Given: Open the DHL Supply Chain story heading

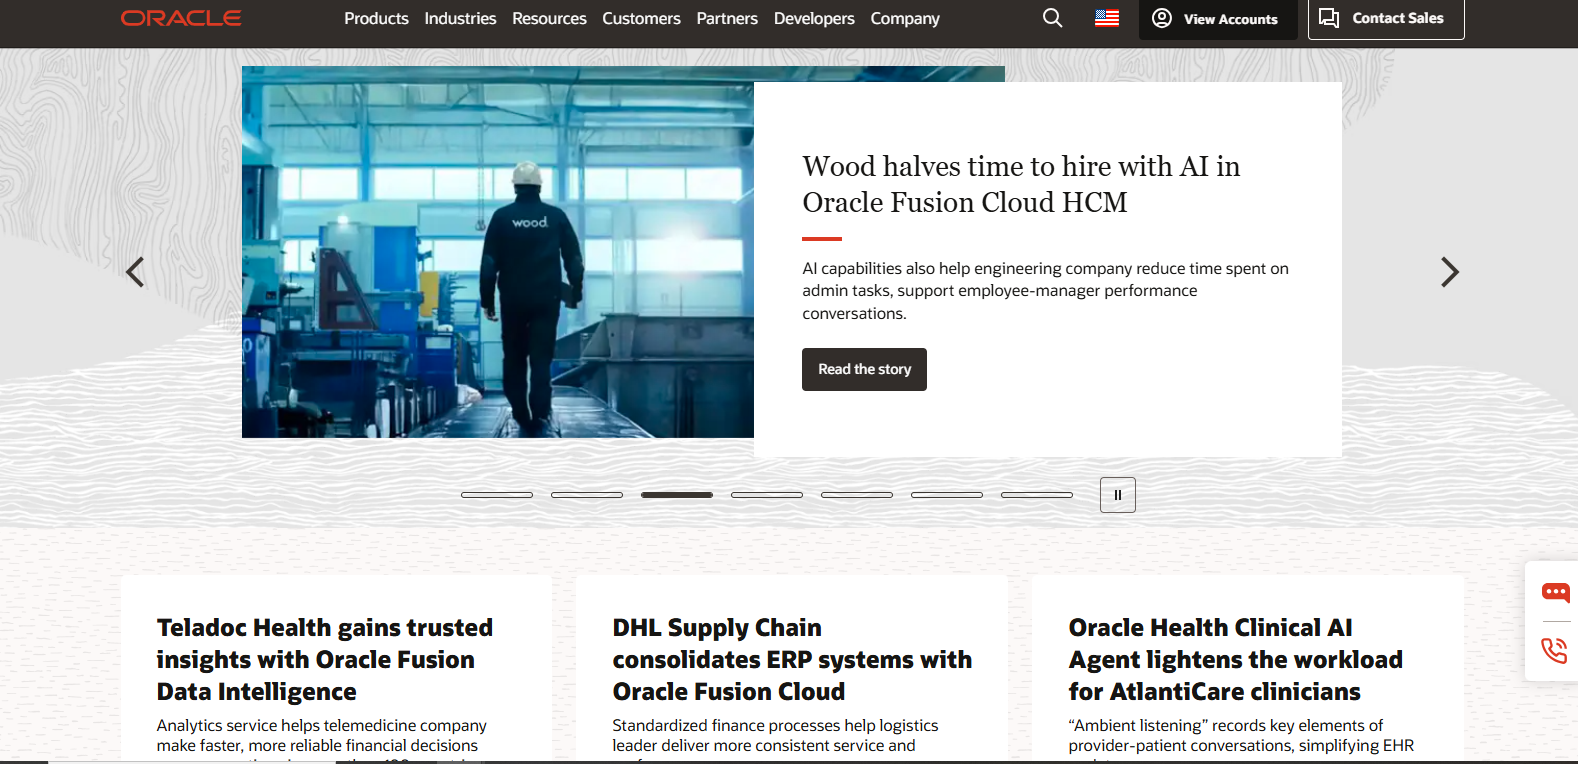Looking at the screenshot, I should coord(792,660).
